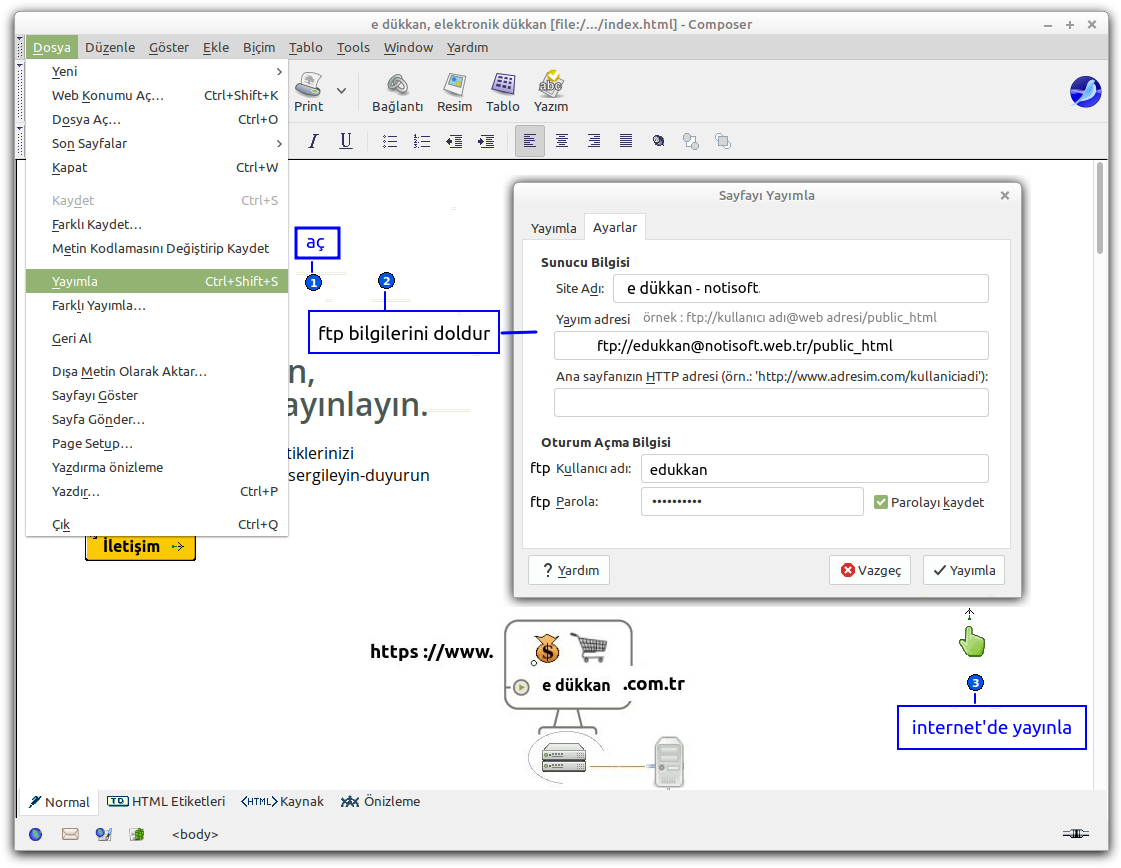Image resolution: width=1121 pixels, height=868 pixels.
Task: Open the dropdown arrow next to Print
Action: point(341,91)
